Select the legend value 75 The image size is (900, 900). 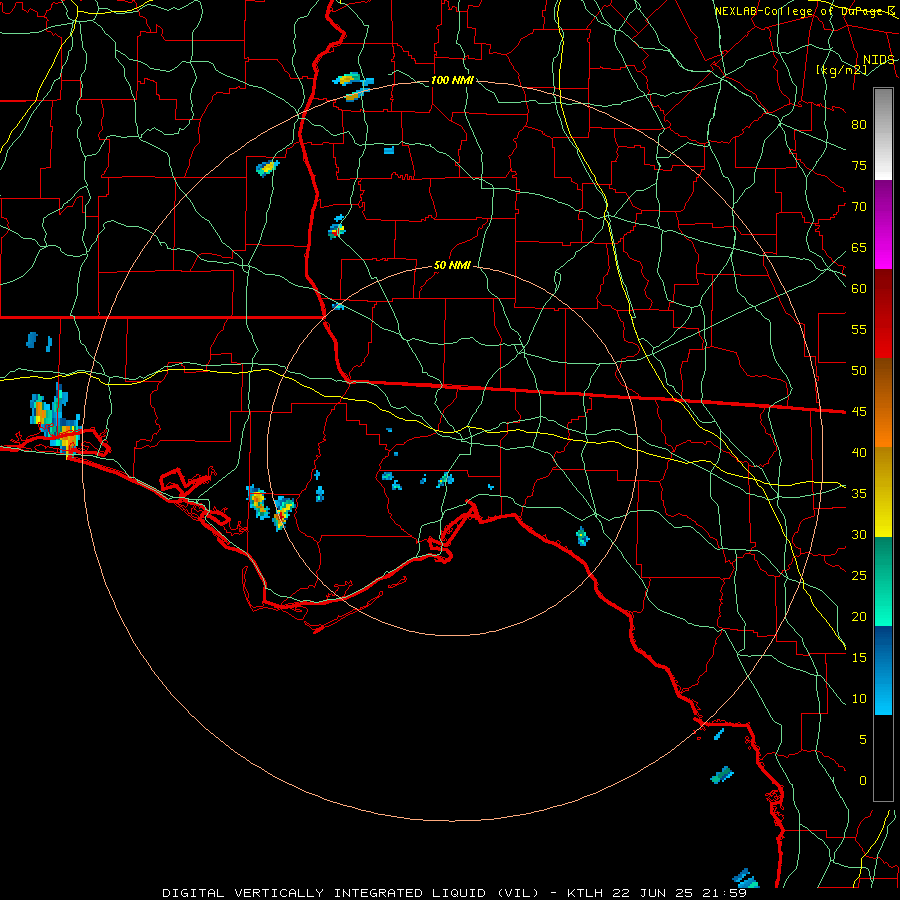point(859,166)
